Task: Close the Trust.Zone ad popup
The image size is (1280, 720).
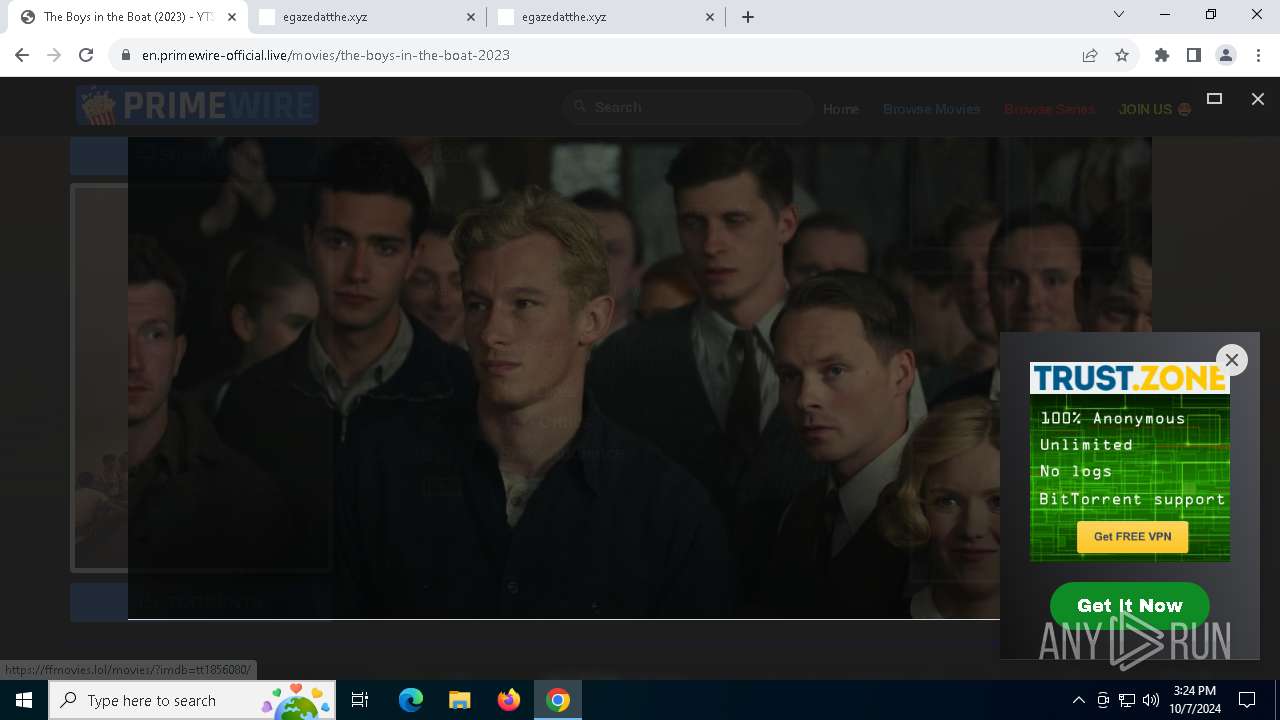Action: [x=1232, y=360]
